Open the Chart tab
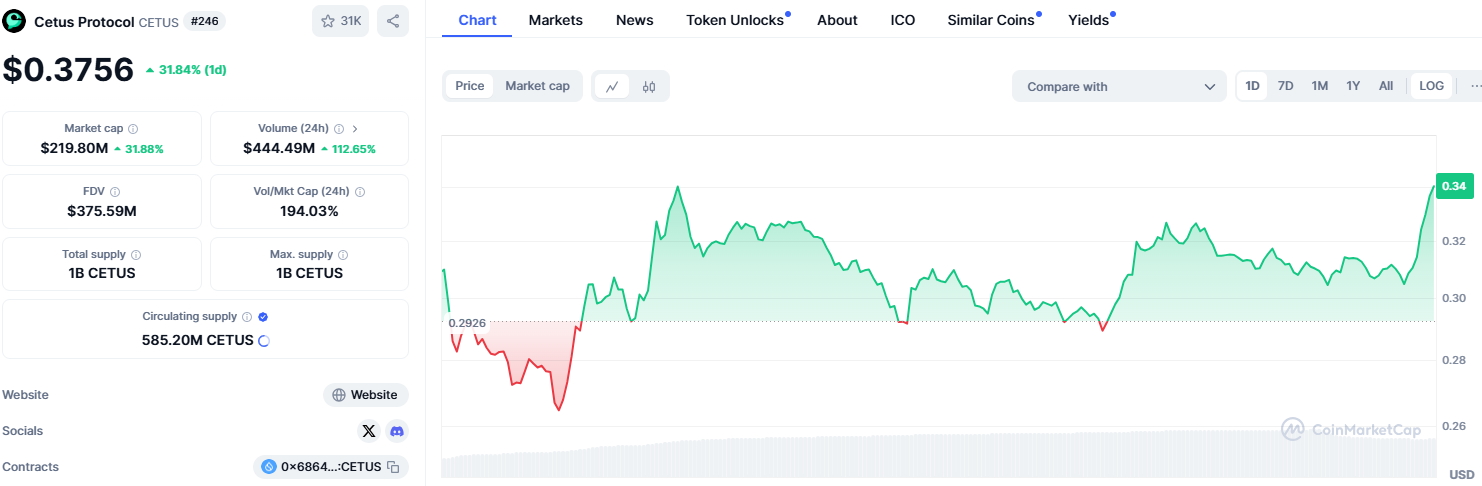Image resolution: width=1482 pixels, height=486 pixels. 477,20
